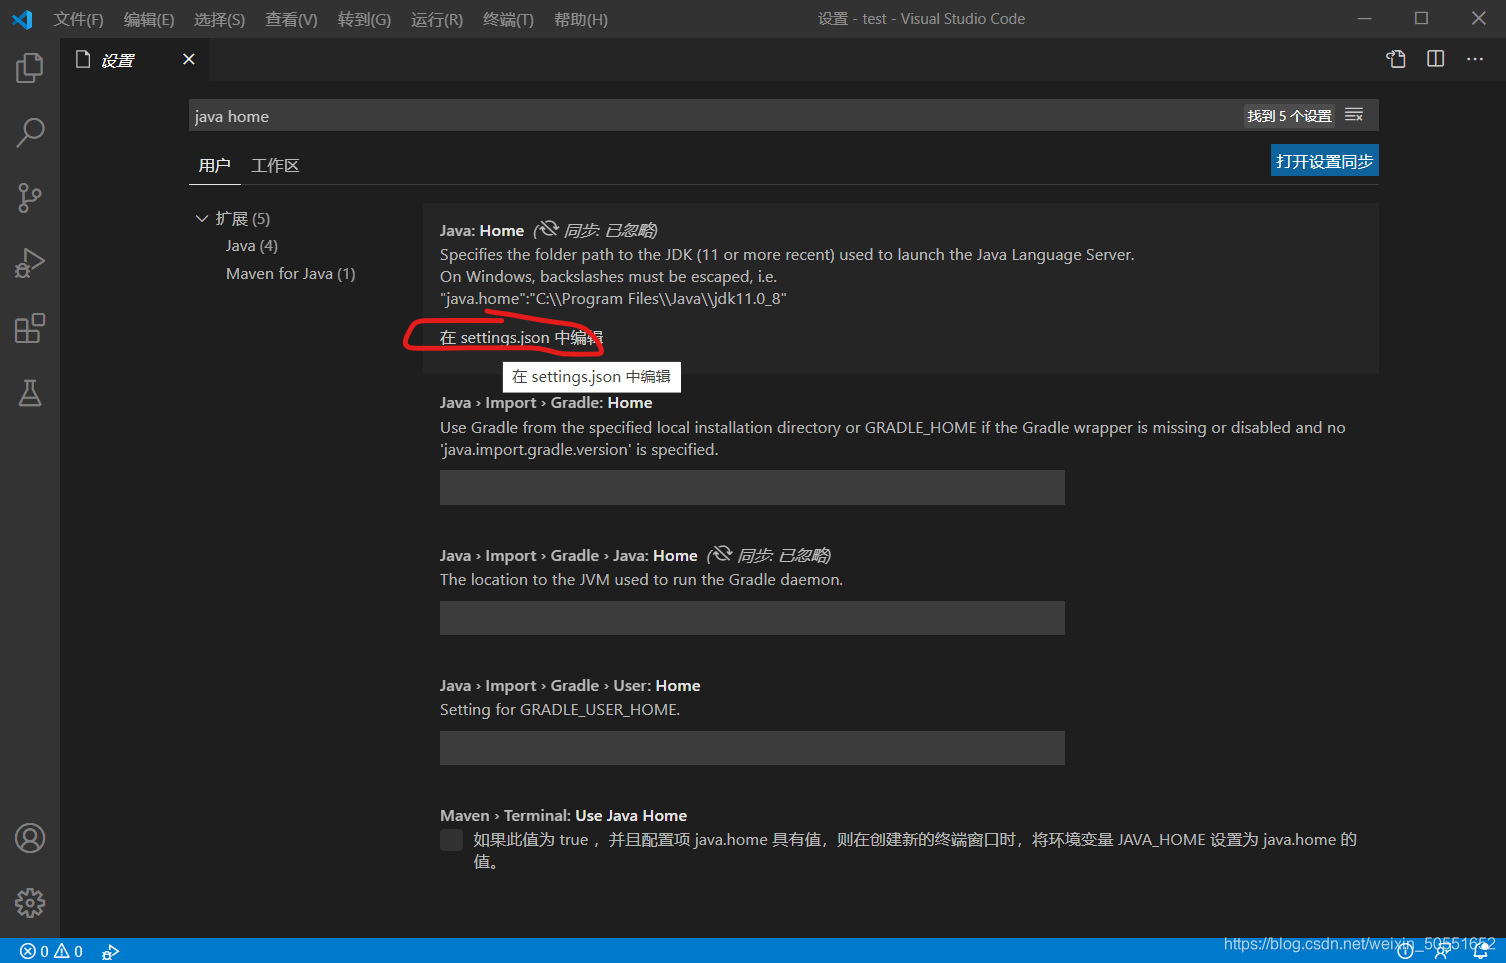This screenshot has height=963, width=1506.
Task: Click 在 settings.json 中编辑 link
Action: pyautogui.click(x=522, y=338)
